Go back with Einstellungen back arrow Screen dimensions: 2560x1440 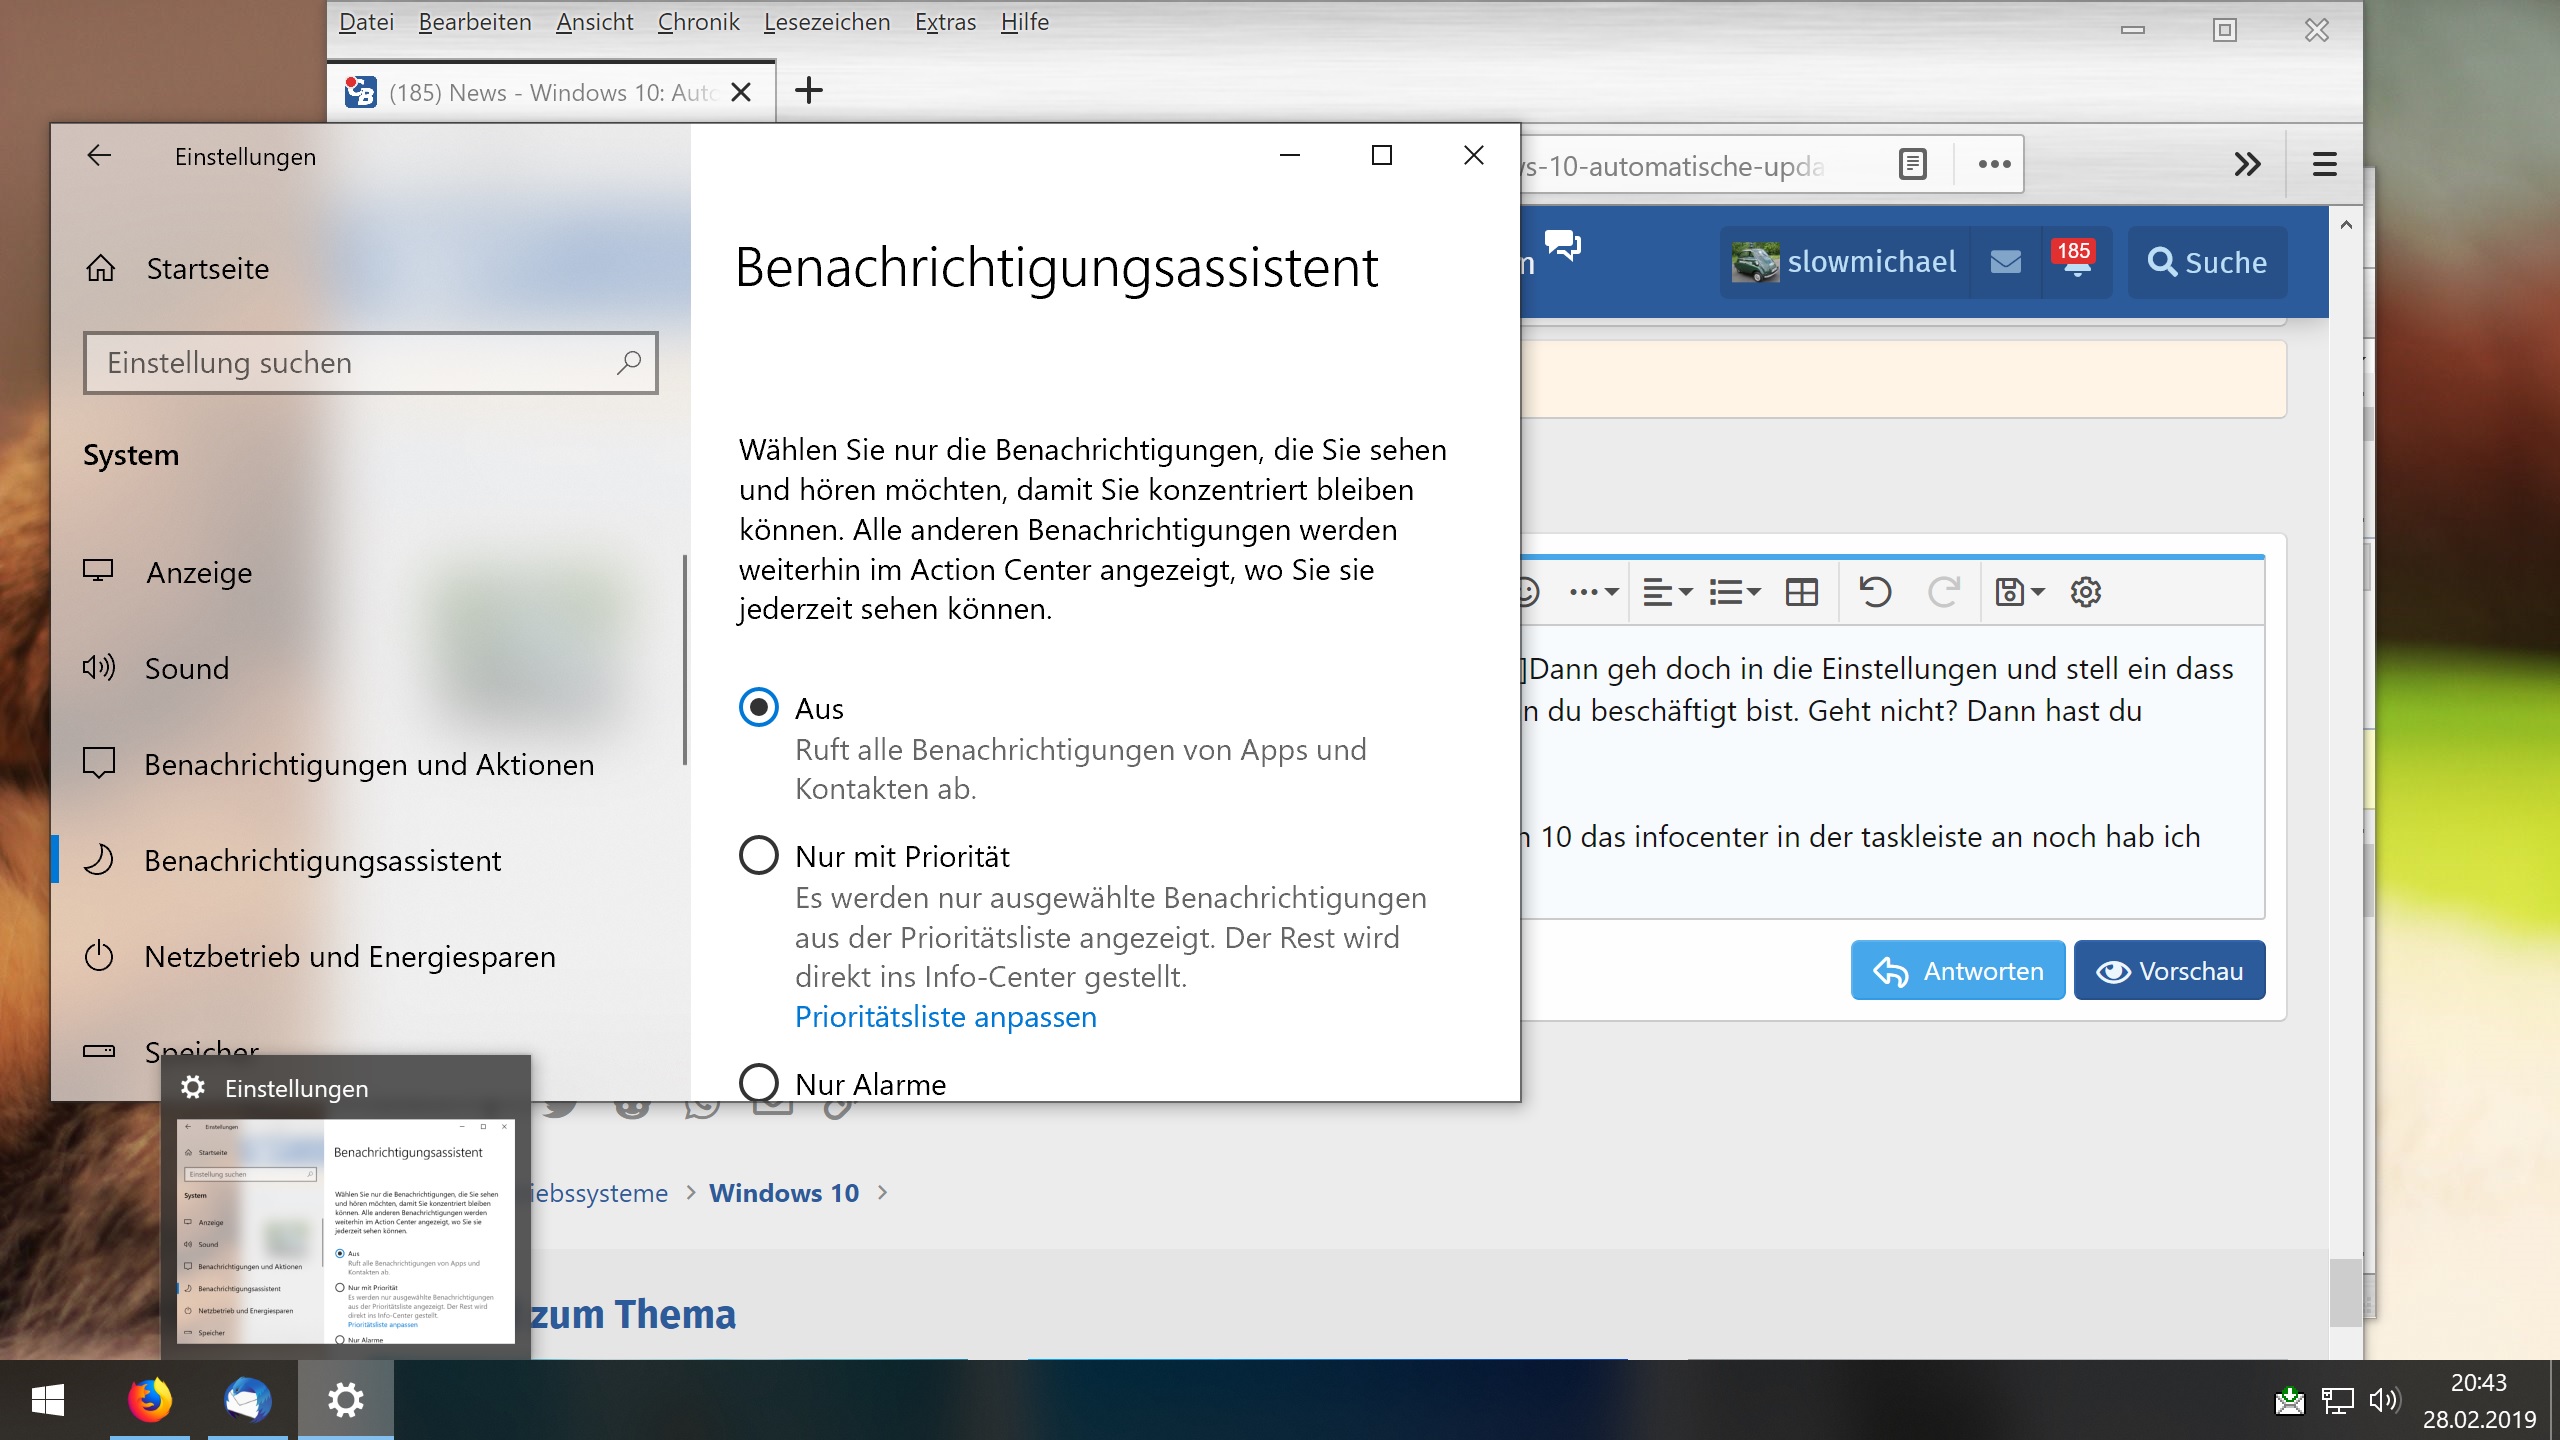pyautogui.click(x=99, y=156)
